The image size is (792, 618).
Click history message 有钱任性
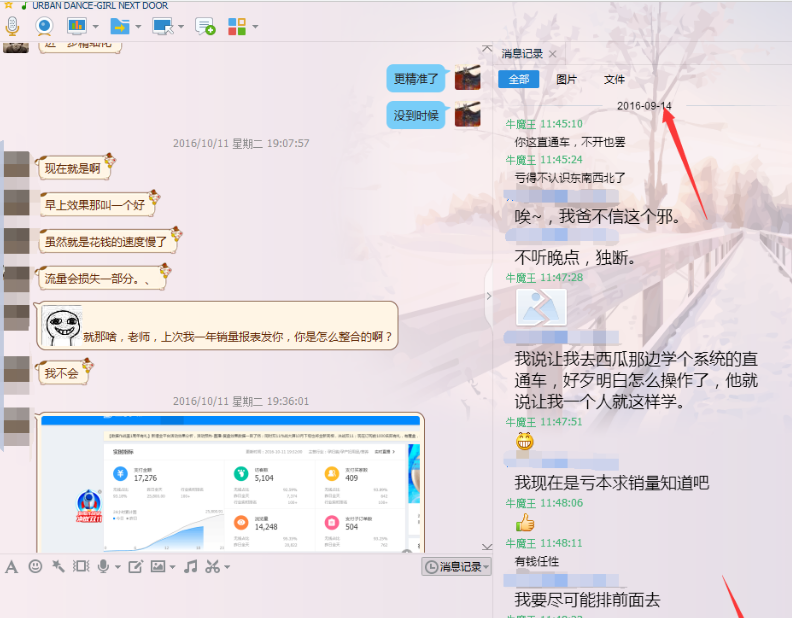click(536, 561)
